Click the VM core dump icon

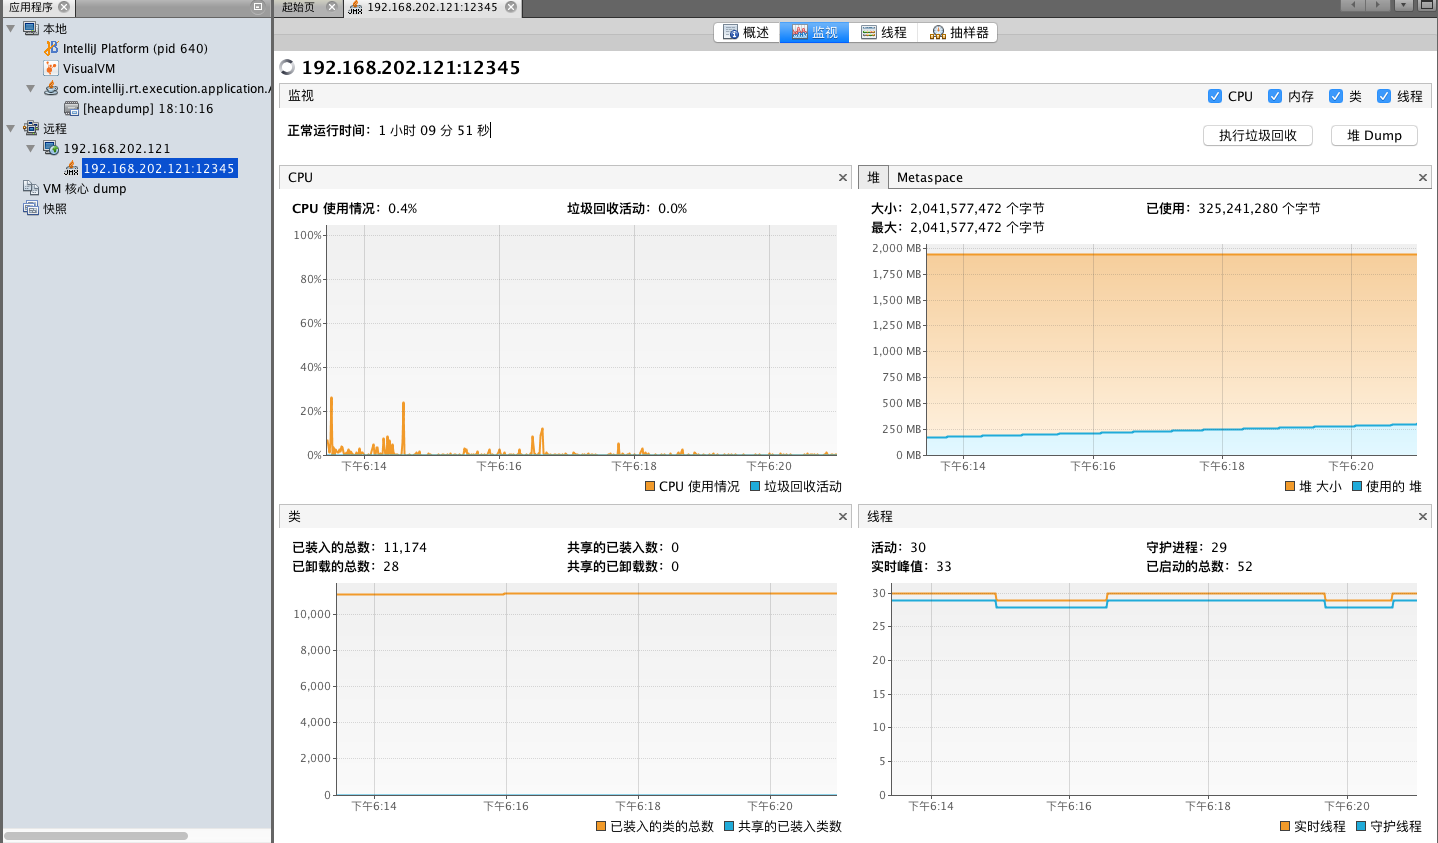click(31, 188)
